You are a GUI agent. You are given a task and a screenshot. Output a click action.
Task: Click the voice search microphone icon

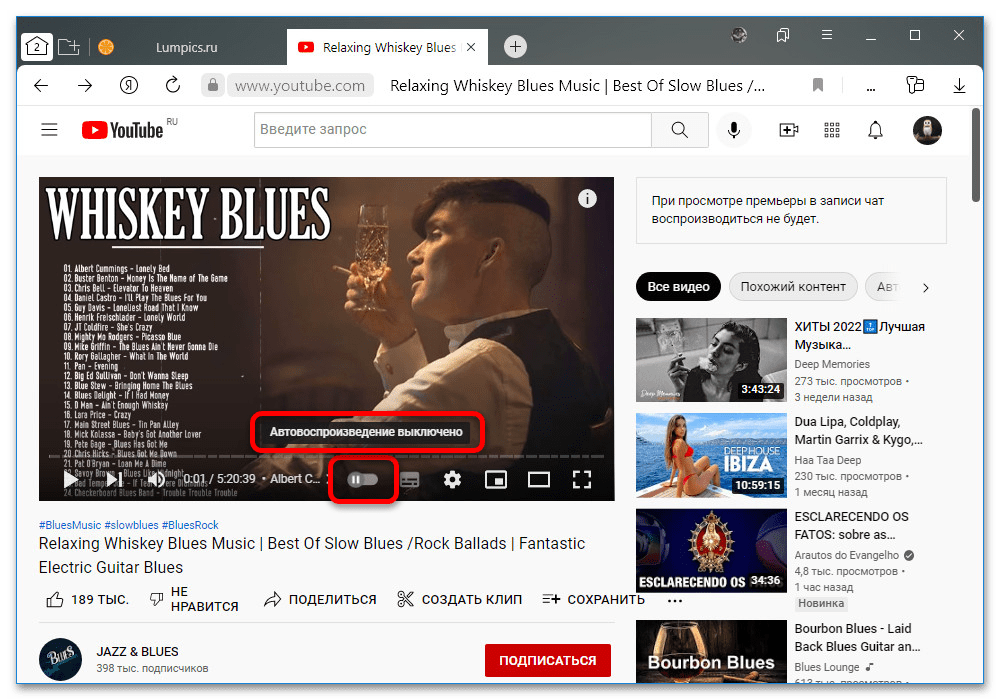click(x=734, y=130)
